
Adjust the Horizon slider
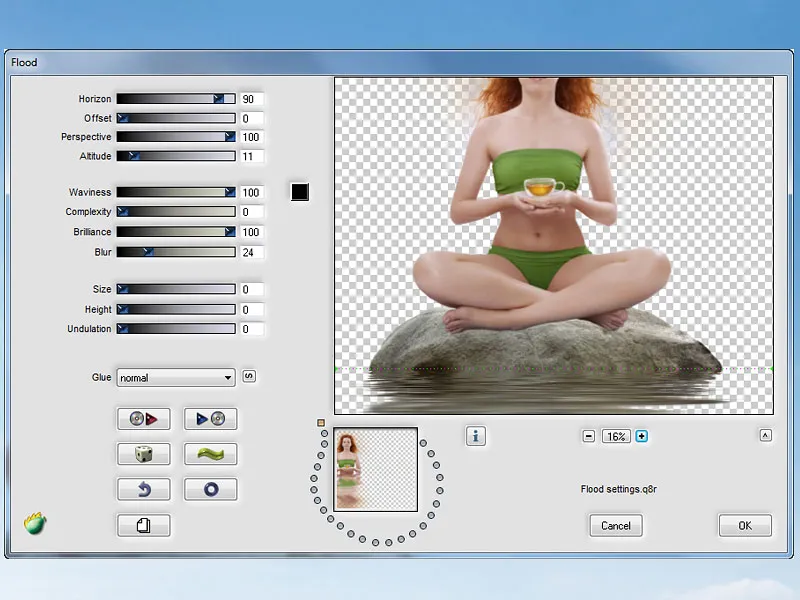tap(176, 98)
